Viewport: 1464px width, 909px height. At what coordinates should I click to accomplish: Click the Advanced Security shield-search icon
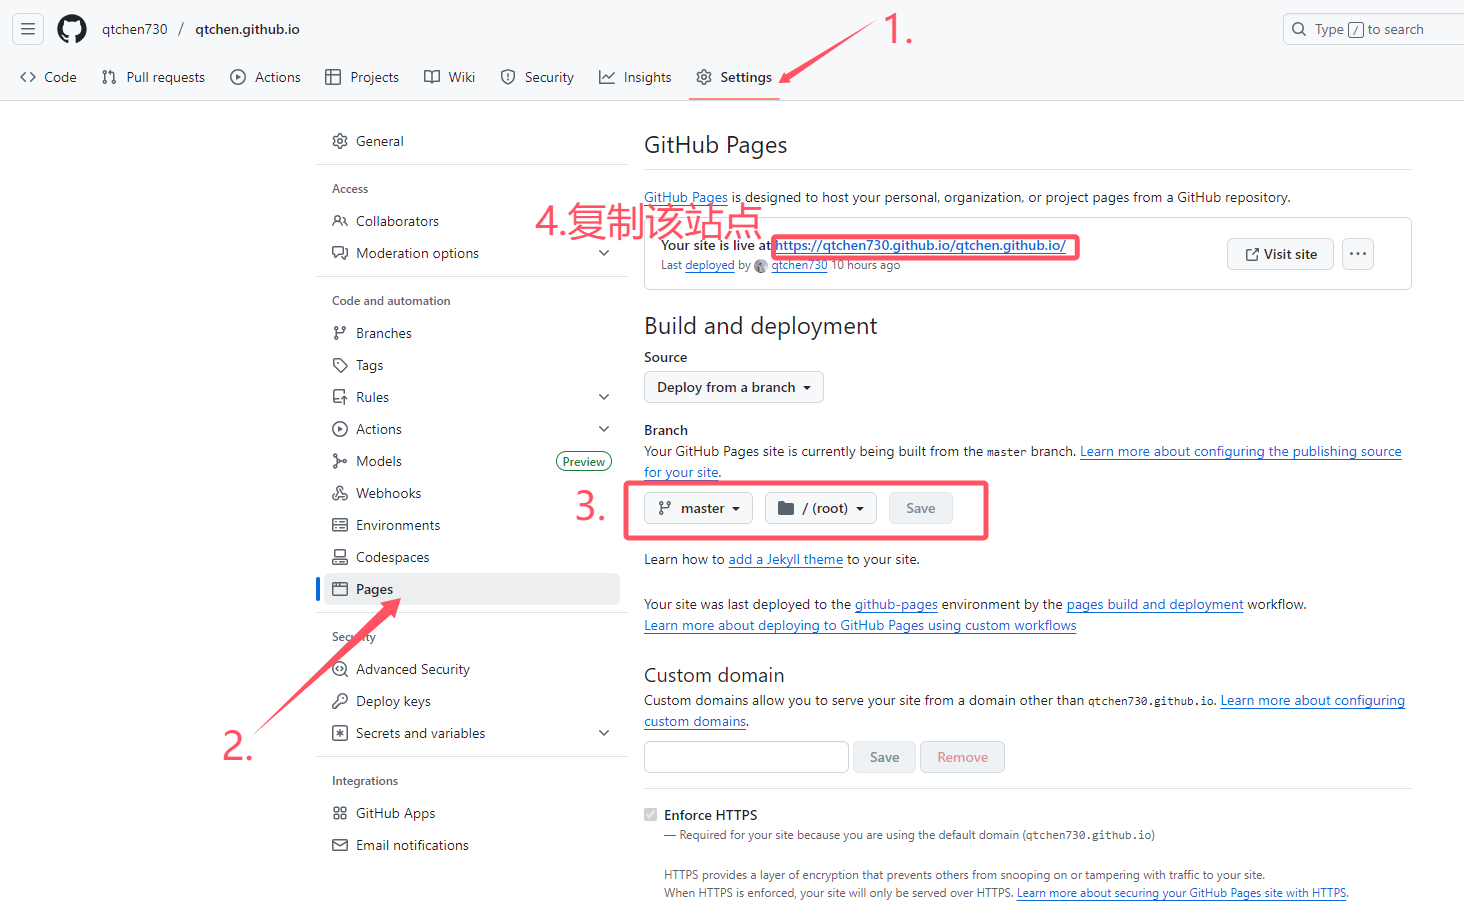340,669
